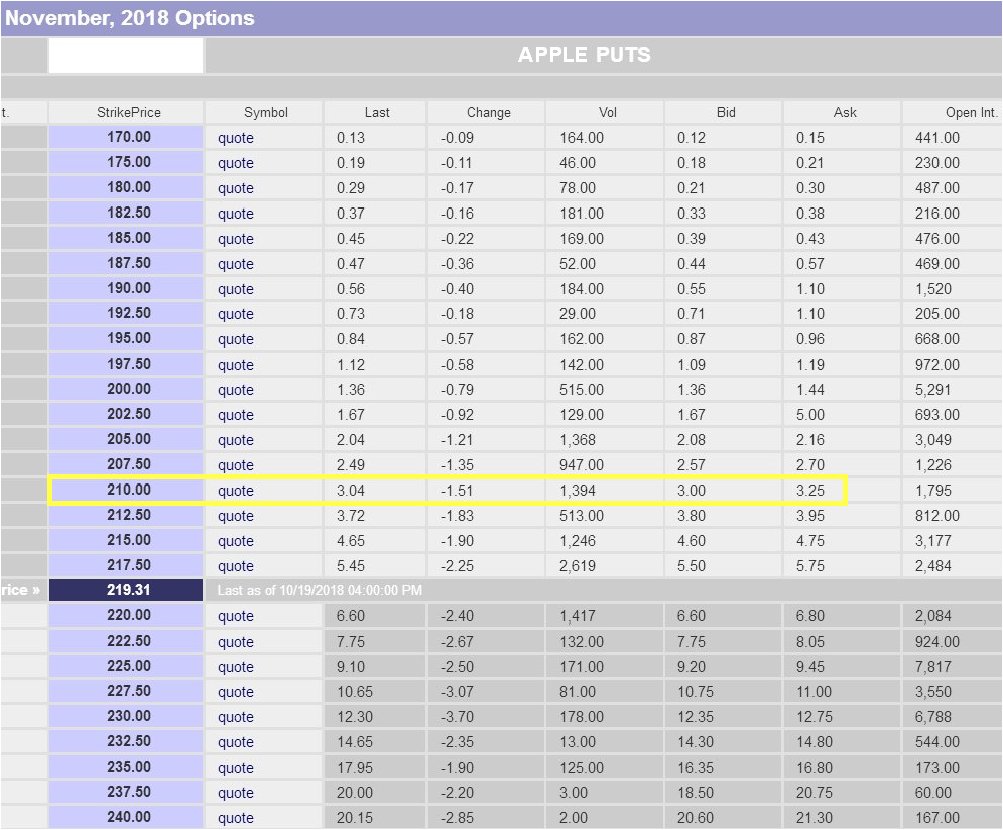Click the November, 2018 Options title
This screenshot has width=1003, height=830.
pos(130,18)
